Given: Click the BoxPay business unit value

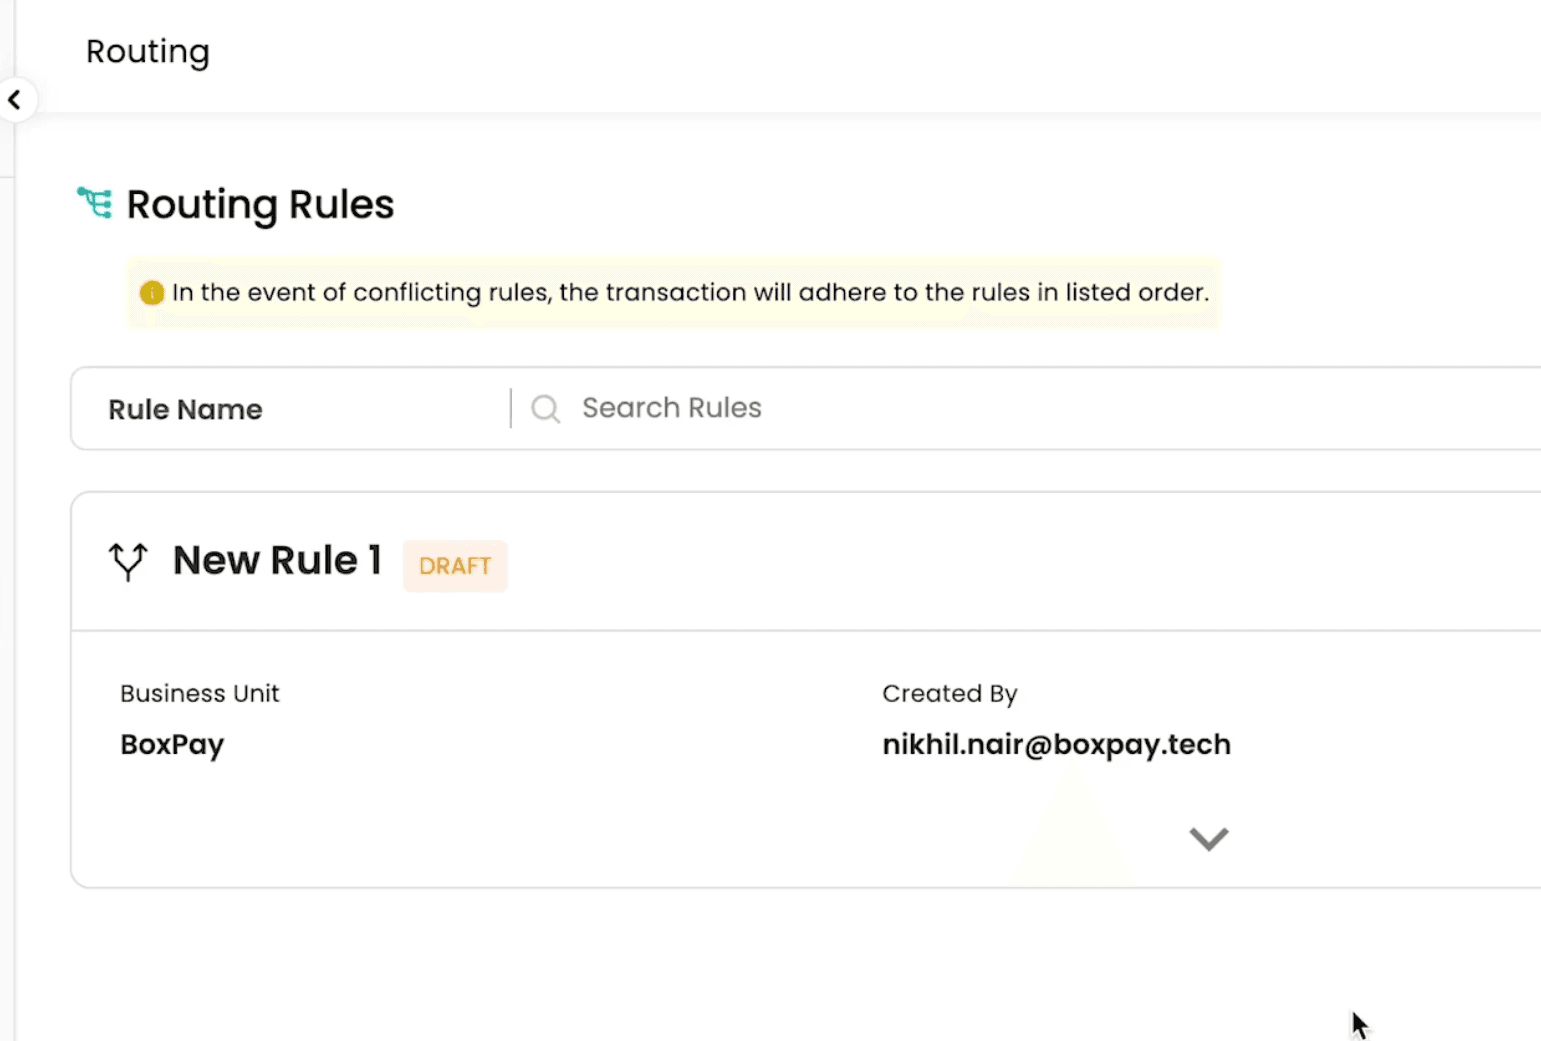Looking at the screenshot, I should coord(172,745).
